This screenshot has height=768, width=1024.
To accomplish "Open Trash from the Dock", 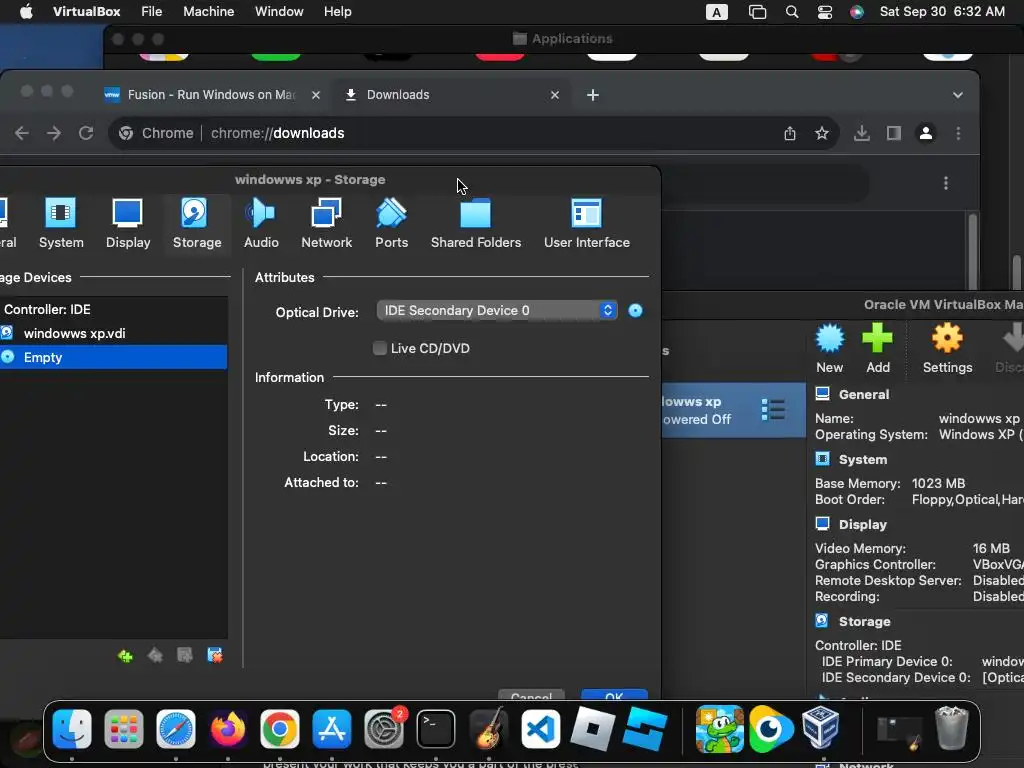I will (x=952, y=728).
